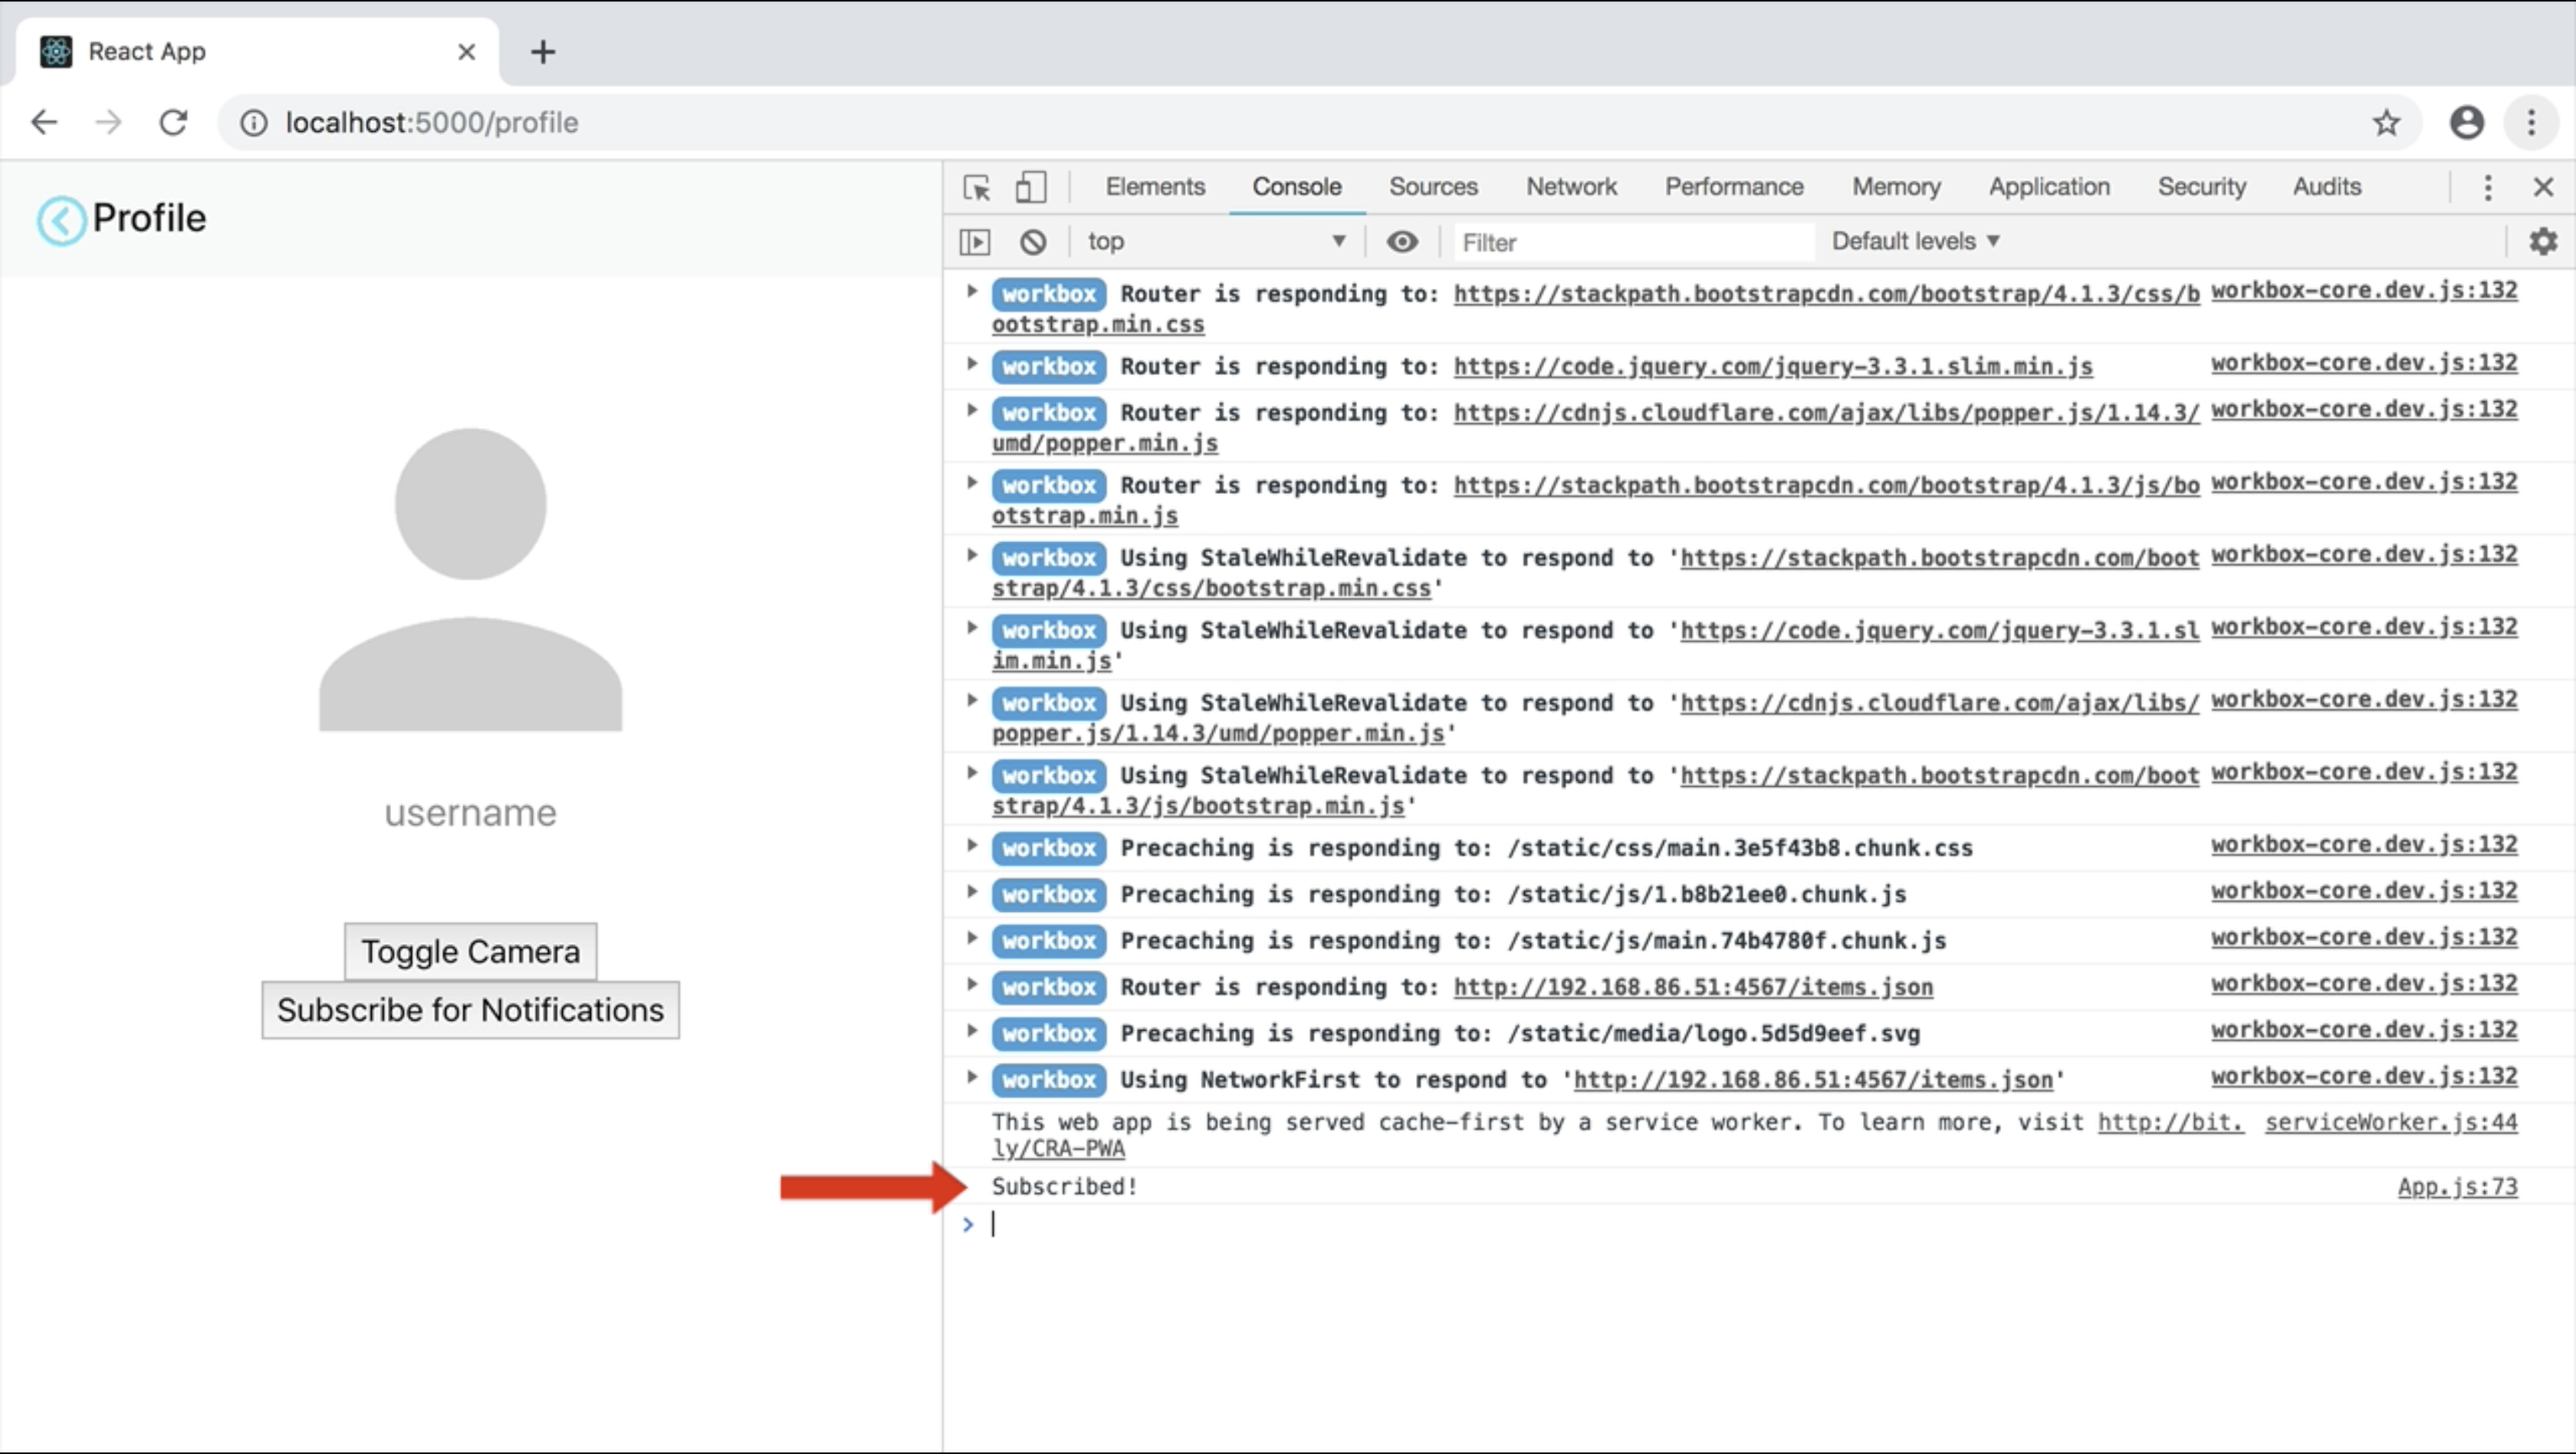This screenshot has height=1454, width=2576.
Task: Show the console sidebar panel icon
Action: (x=975, y=242)
